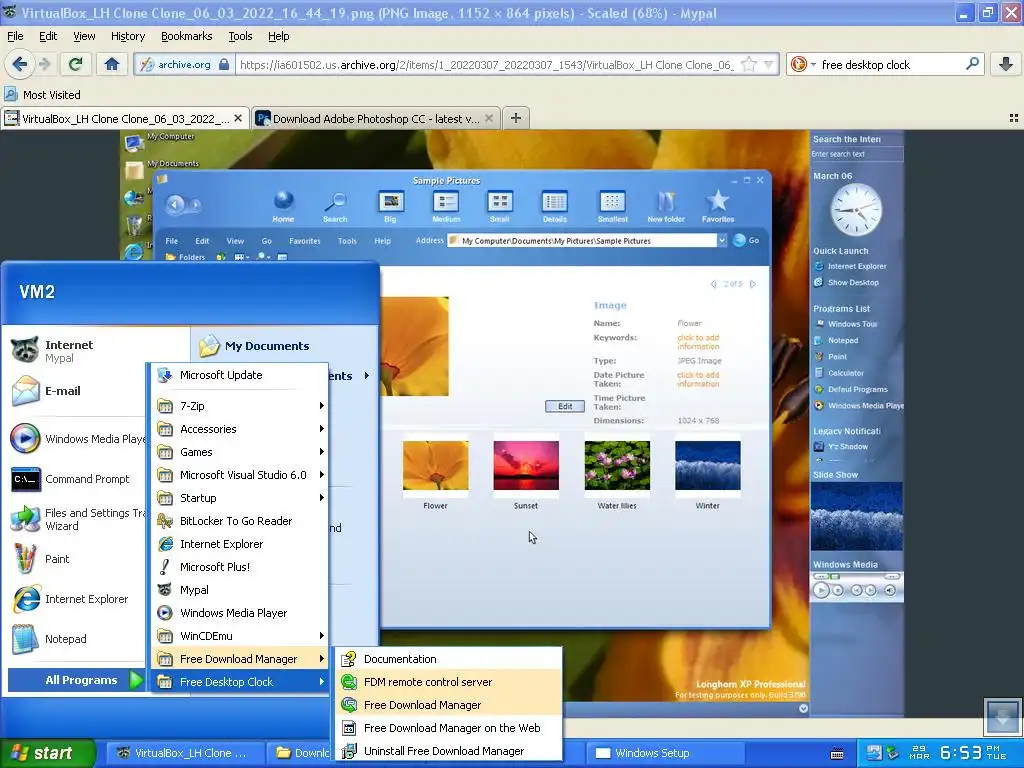Switch to Medium view in Sample Pictures
The image size is (1024, 768).
(x=446, y=206)
